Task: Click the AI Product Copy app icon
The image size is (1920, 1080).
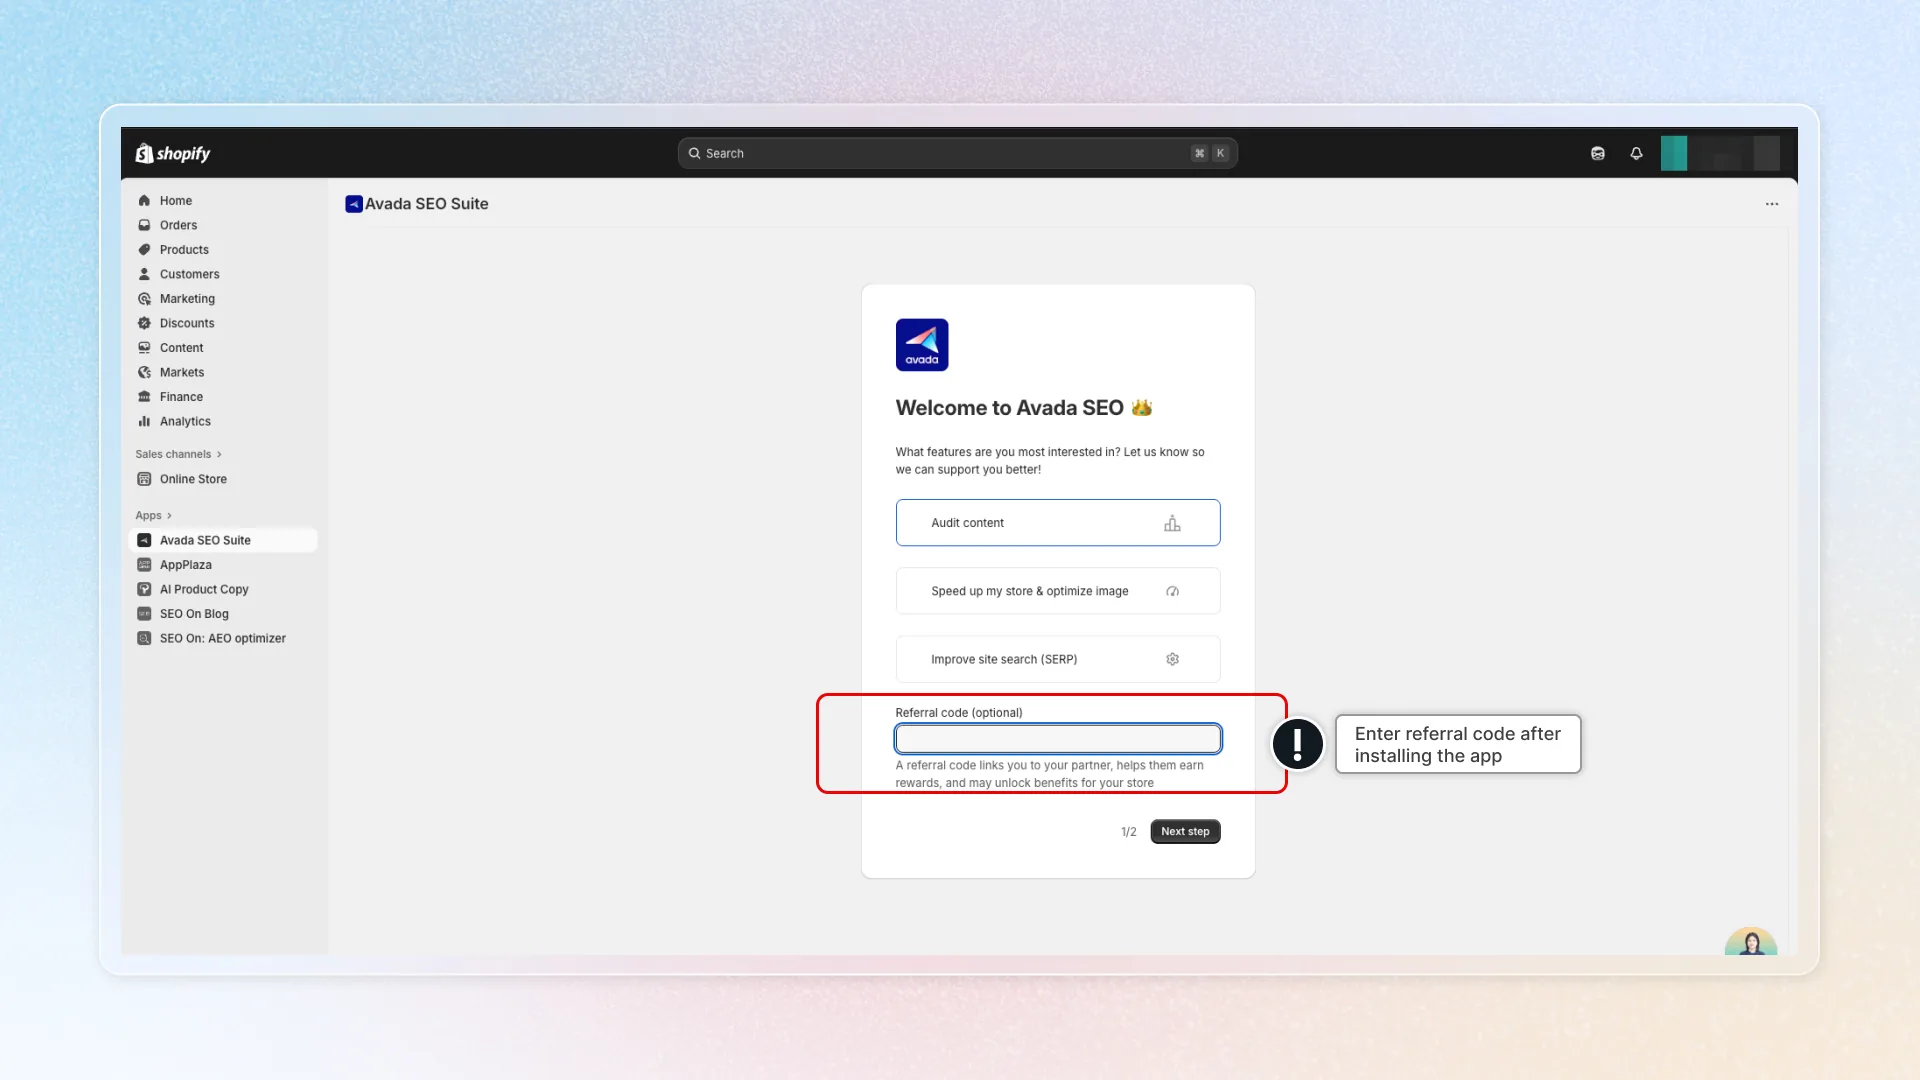Action: pos(144,589)
